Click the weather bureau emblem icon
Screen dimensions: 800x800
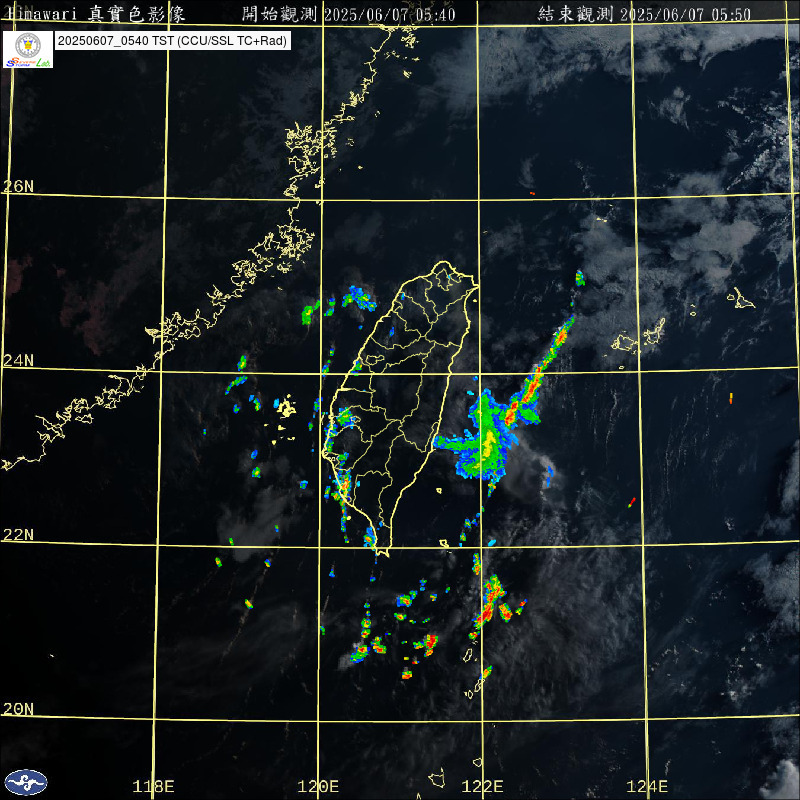click(26, 782)
